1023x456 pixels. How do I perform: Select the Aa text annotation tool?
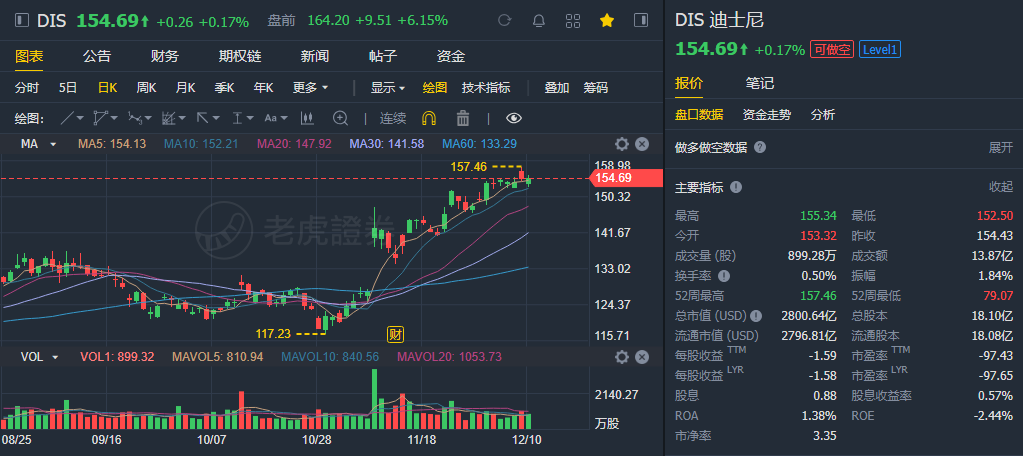(271, 118)
